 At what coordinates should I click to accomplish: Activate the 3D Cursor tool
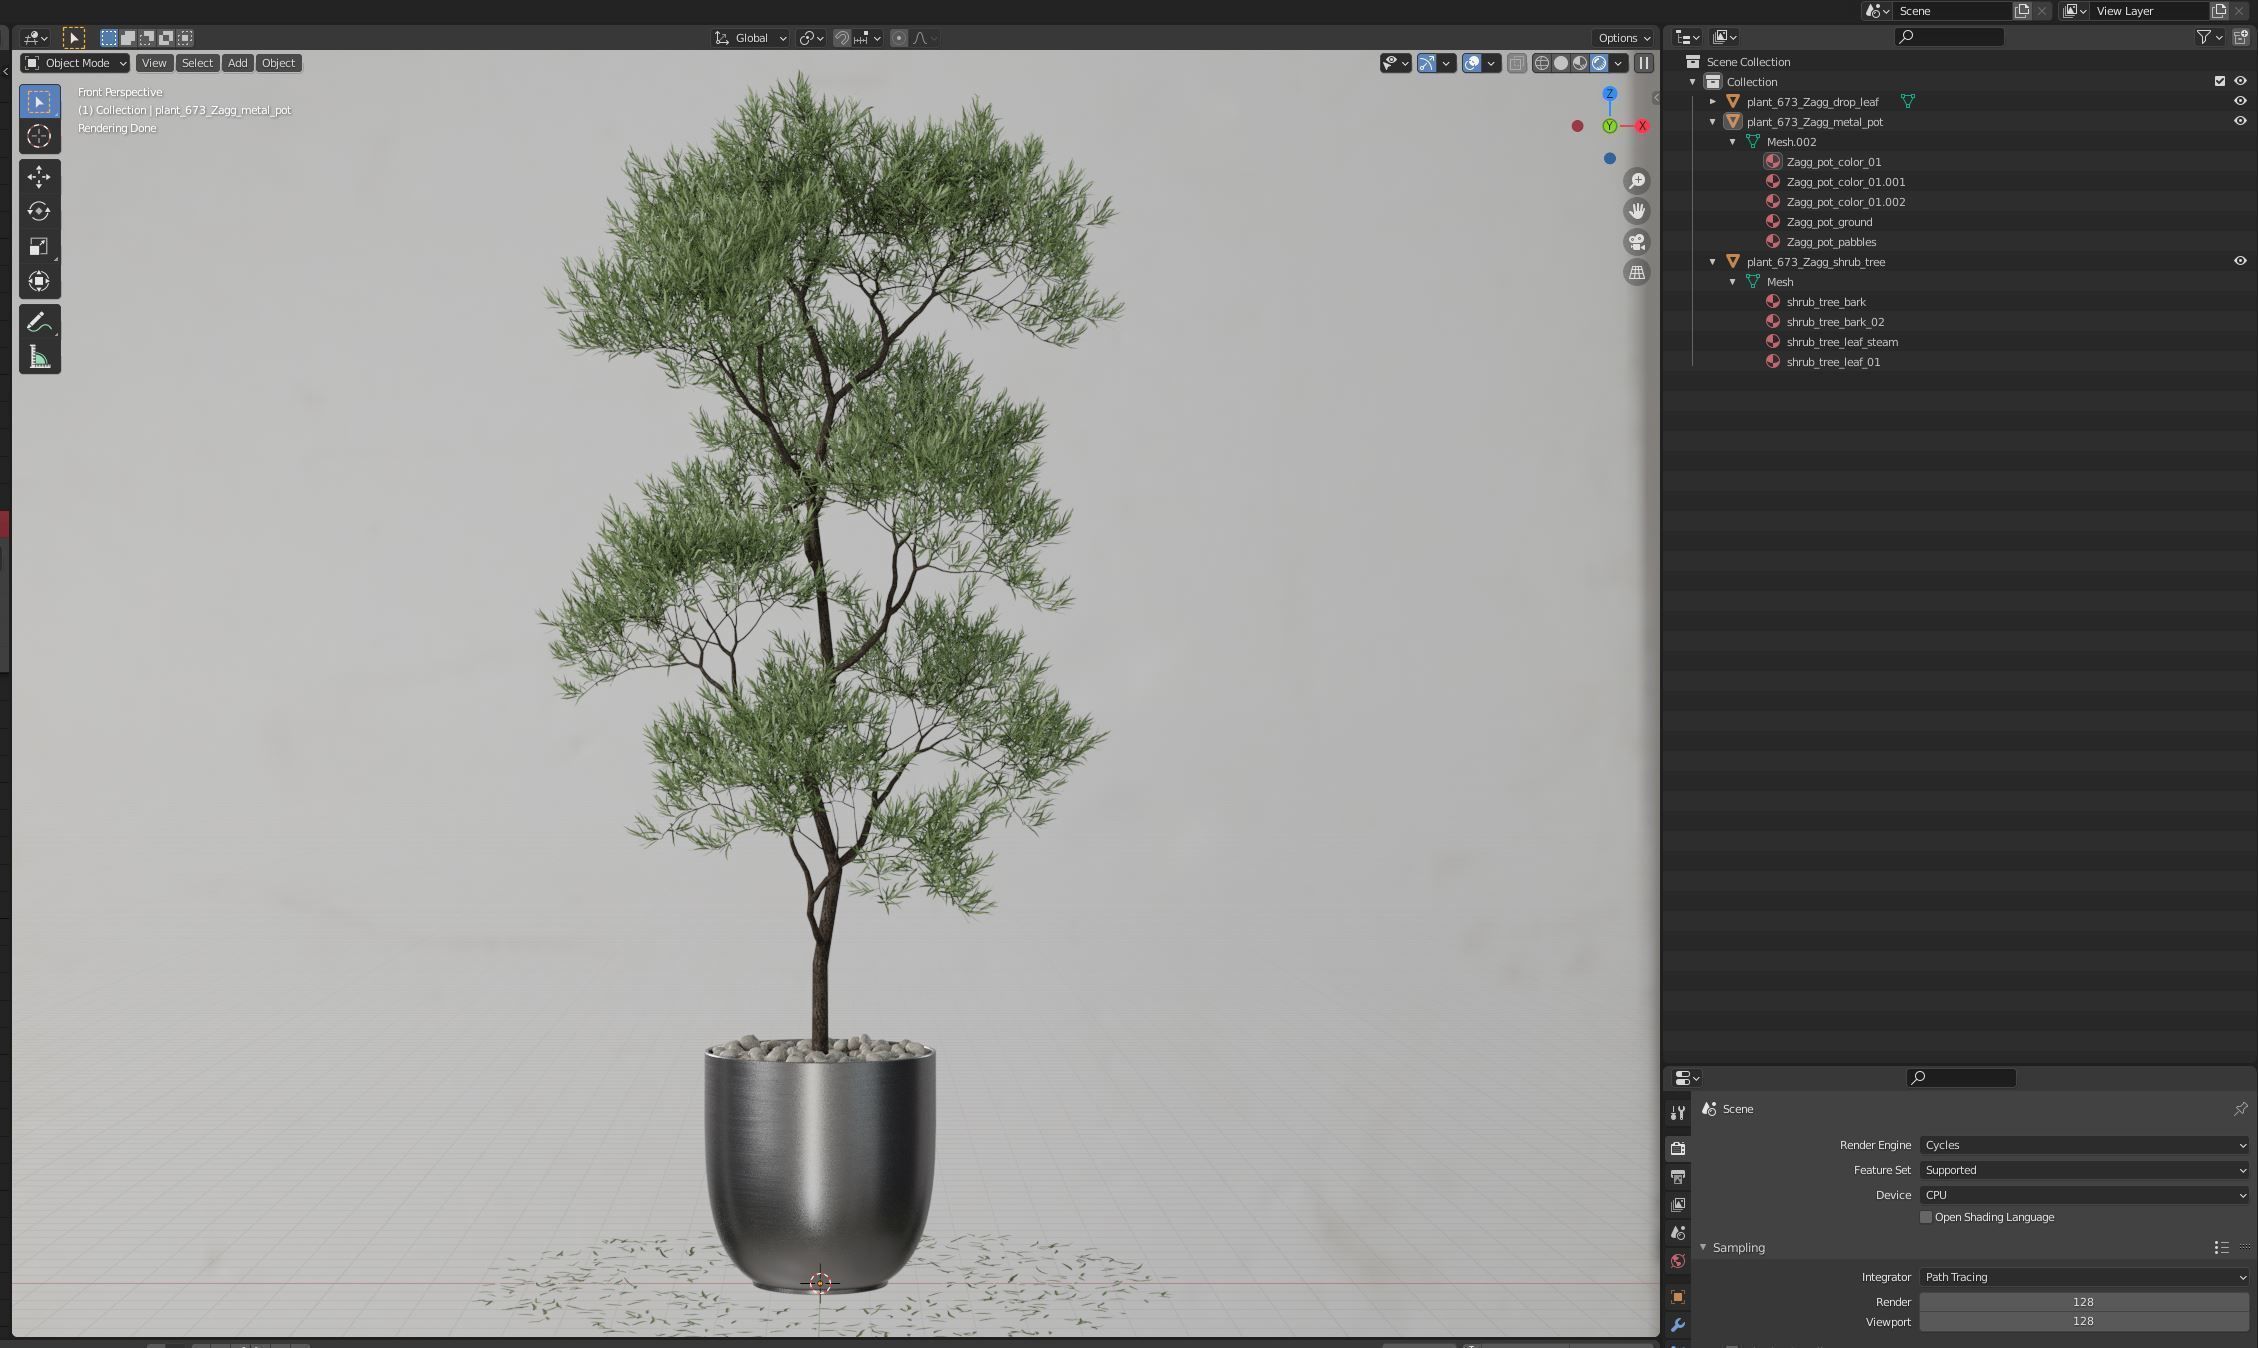click(x=39, y=136)
